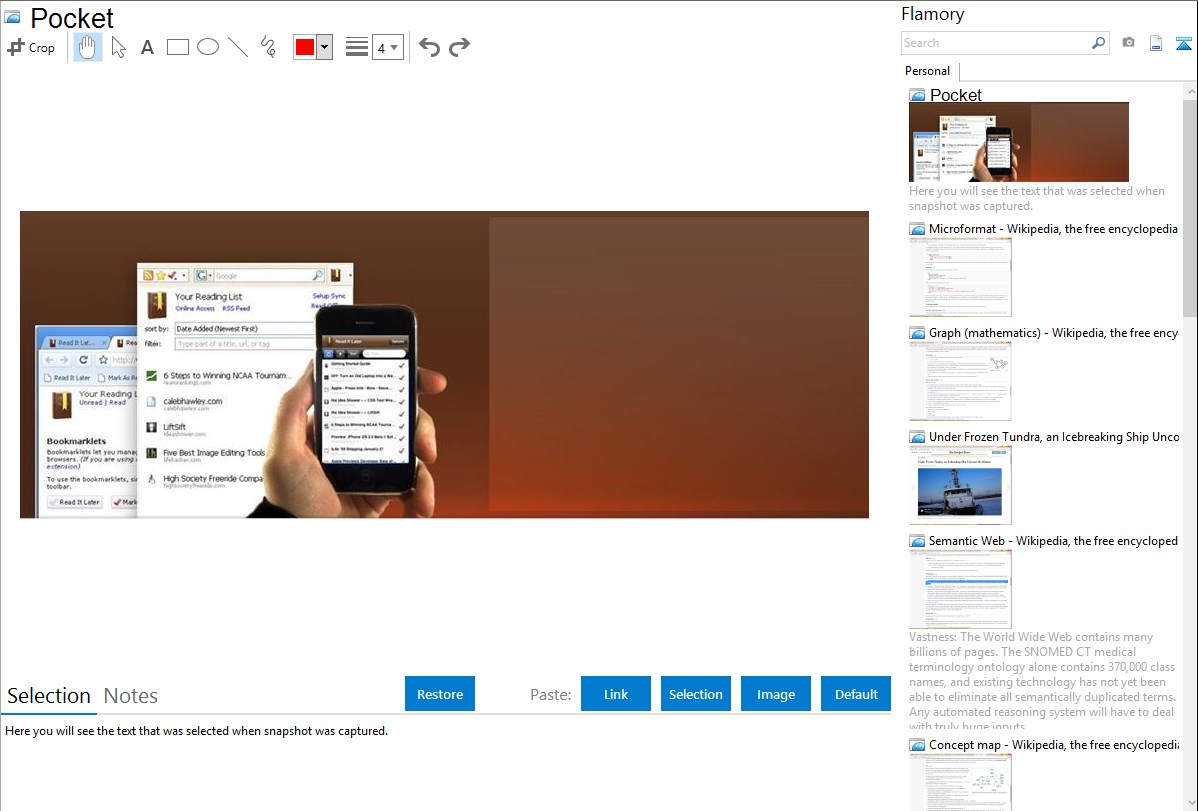This screenshot has height=811, width=1198.
Task: Paste as Link
Action: 616,694
